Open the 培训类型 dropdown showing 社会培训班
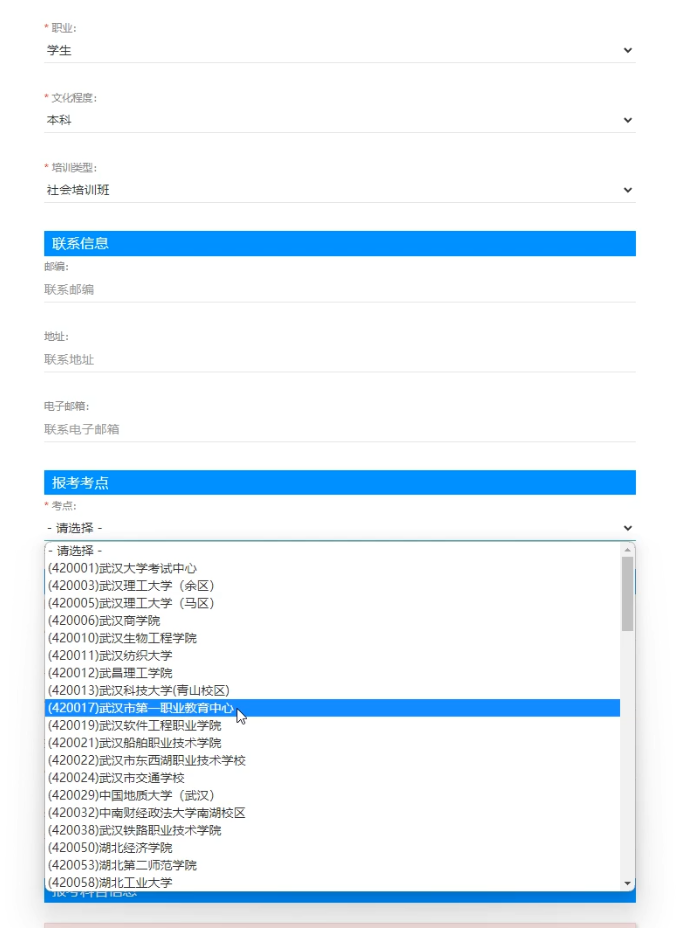Viewport: 694px width, 928px height. click(x=339, y=190)
